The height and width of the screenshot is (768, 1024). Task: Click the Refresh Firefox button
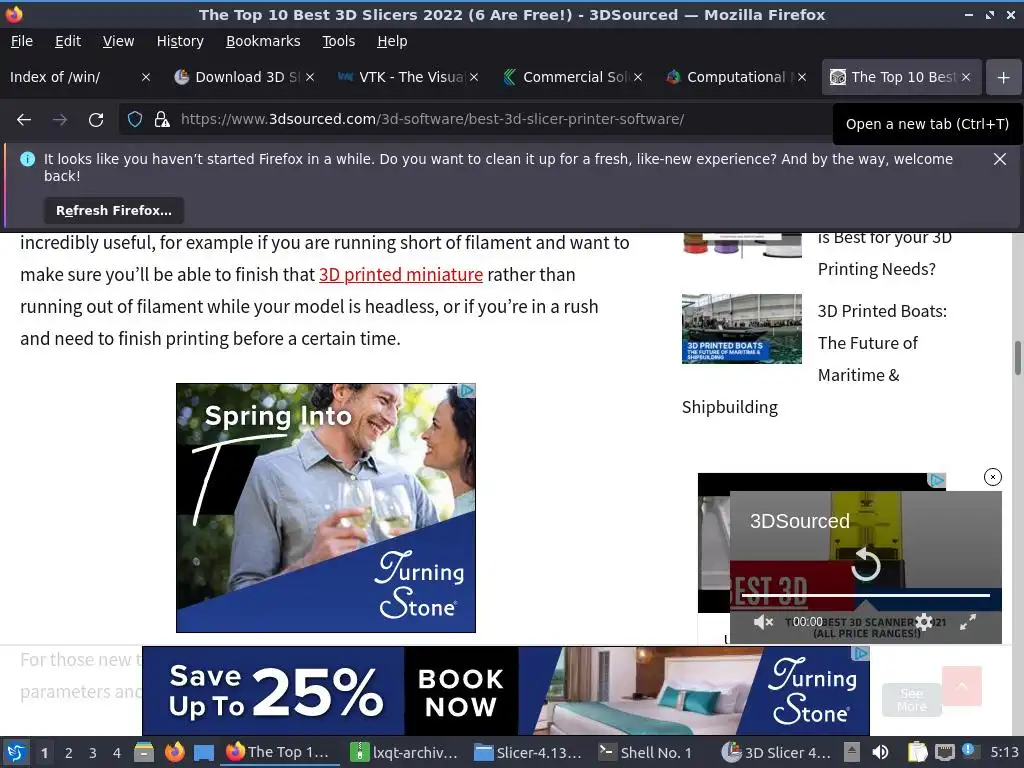(x=114, y=210)
